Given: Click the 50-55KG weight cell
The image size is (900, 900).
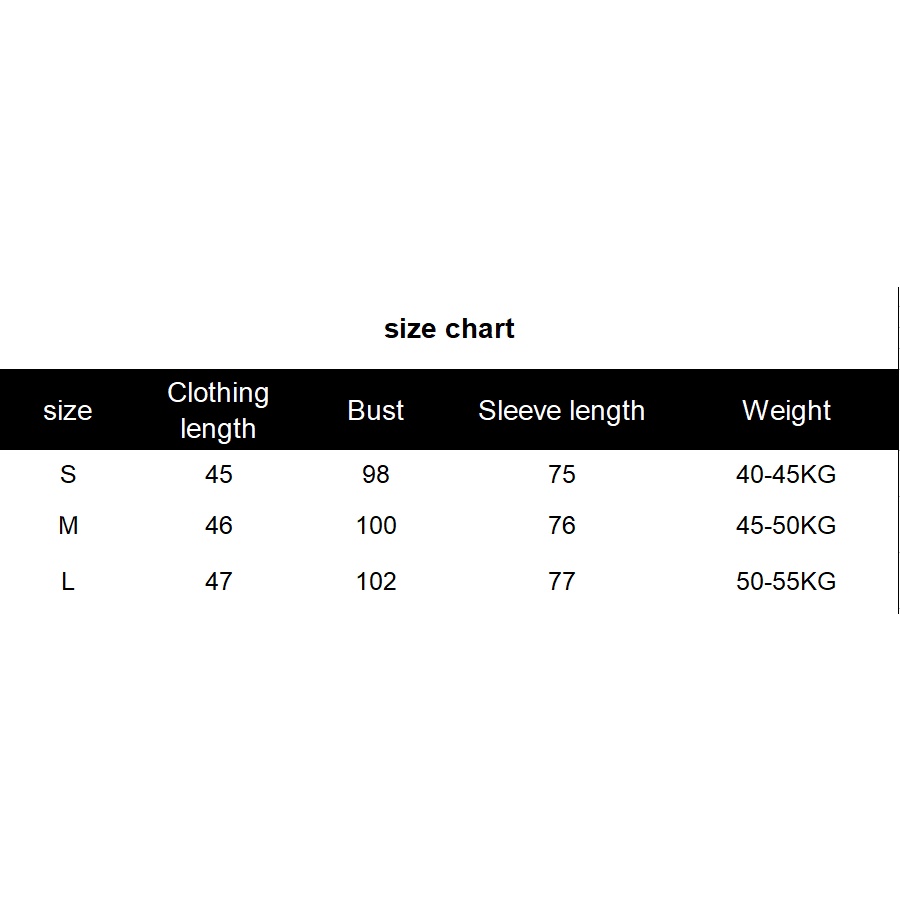Looking at the screenshot, I should tap(786, 581).
